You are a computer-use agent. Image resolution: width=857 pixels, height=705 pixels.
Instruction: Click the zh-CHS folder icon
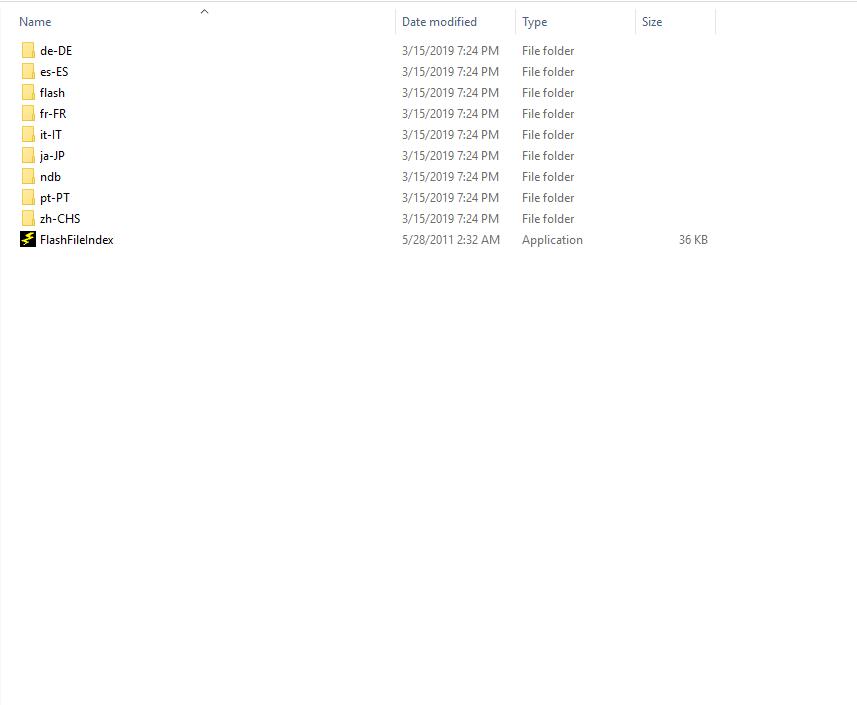tap(28, 219)
